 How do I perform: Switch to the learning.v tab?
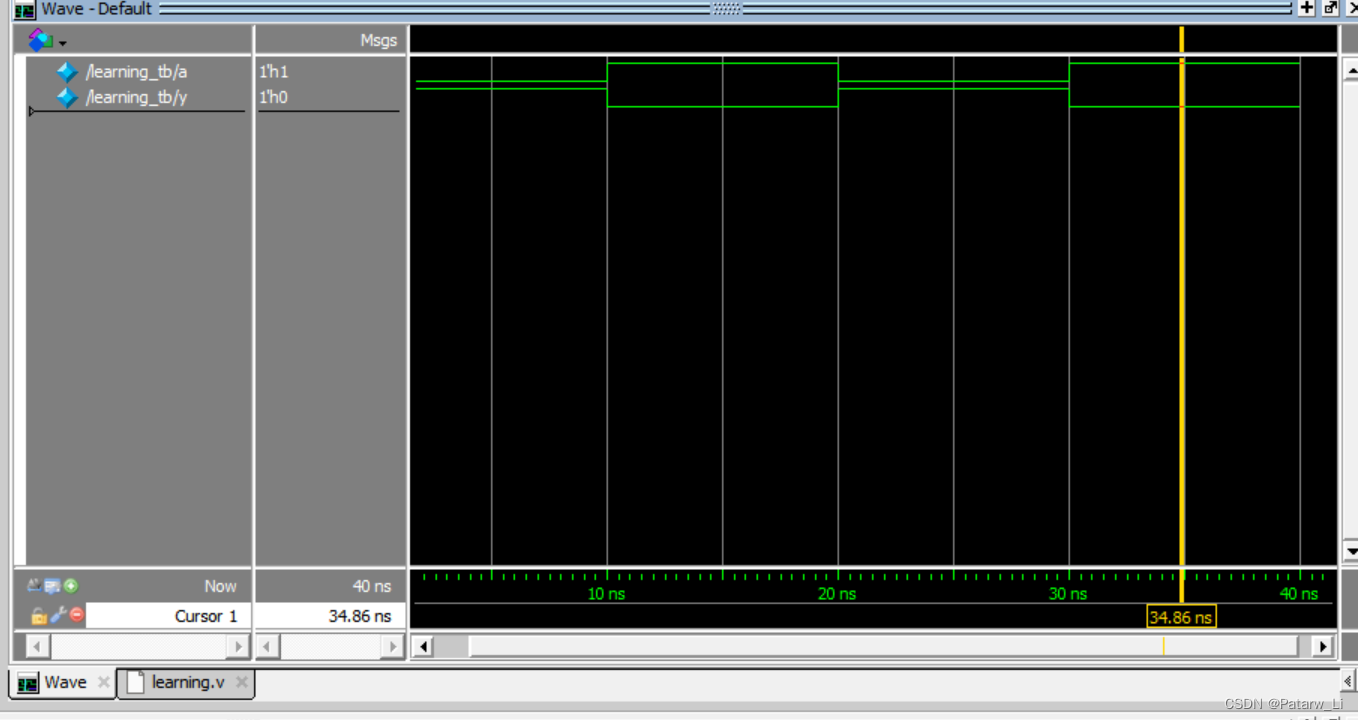point(186,682)
